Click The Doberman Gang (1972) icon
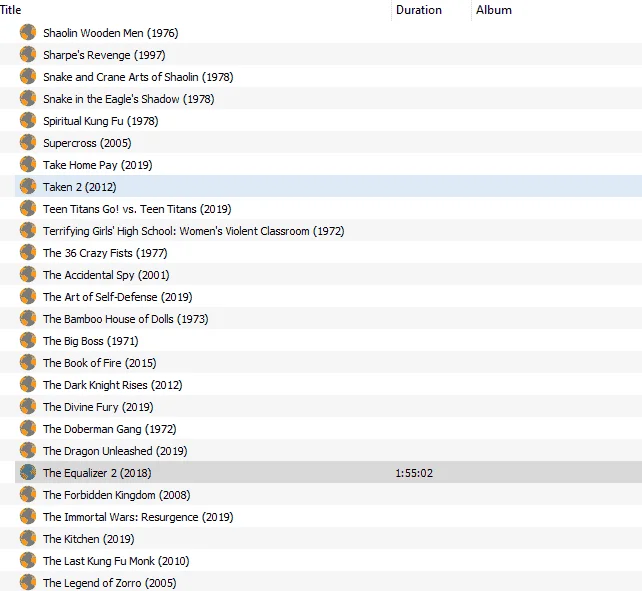642x591 pixels. 28,428
